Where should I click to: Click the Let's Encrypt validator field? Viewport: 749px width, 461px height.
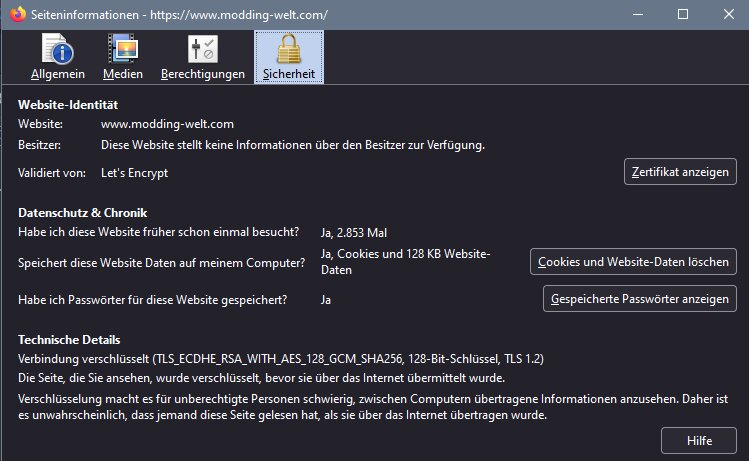coord(135,172)
